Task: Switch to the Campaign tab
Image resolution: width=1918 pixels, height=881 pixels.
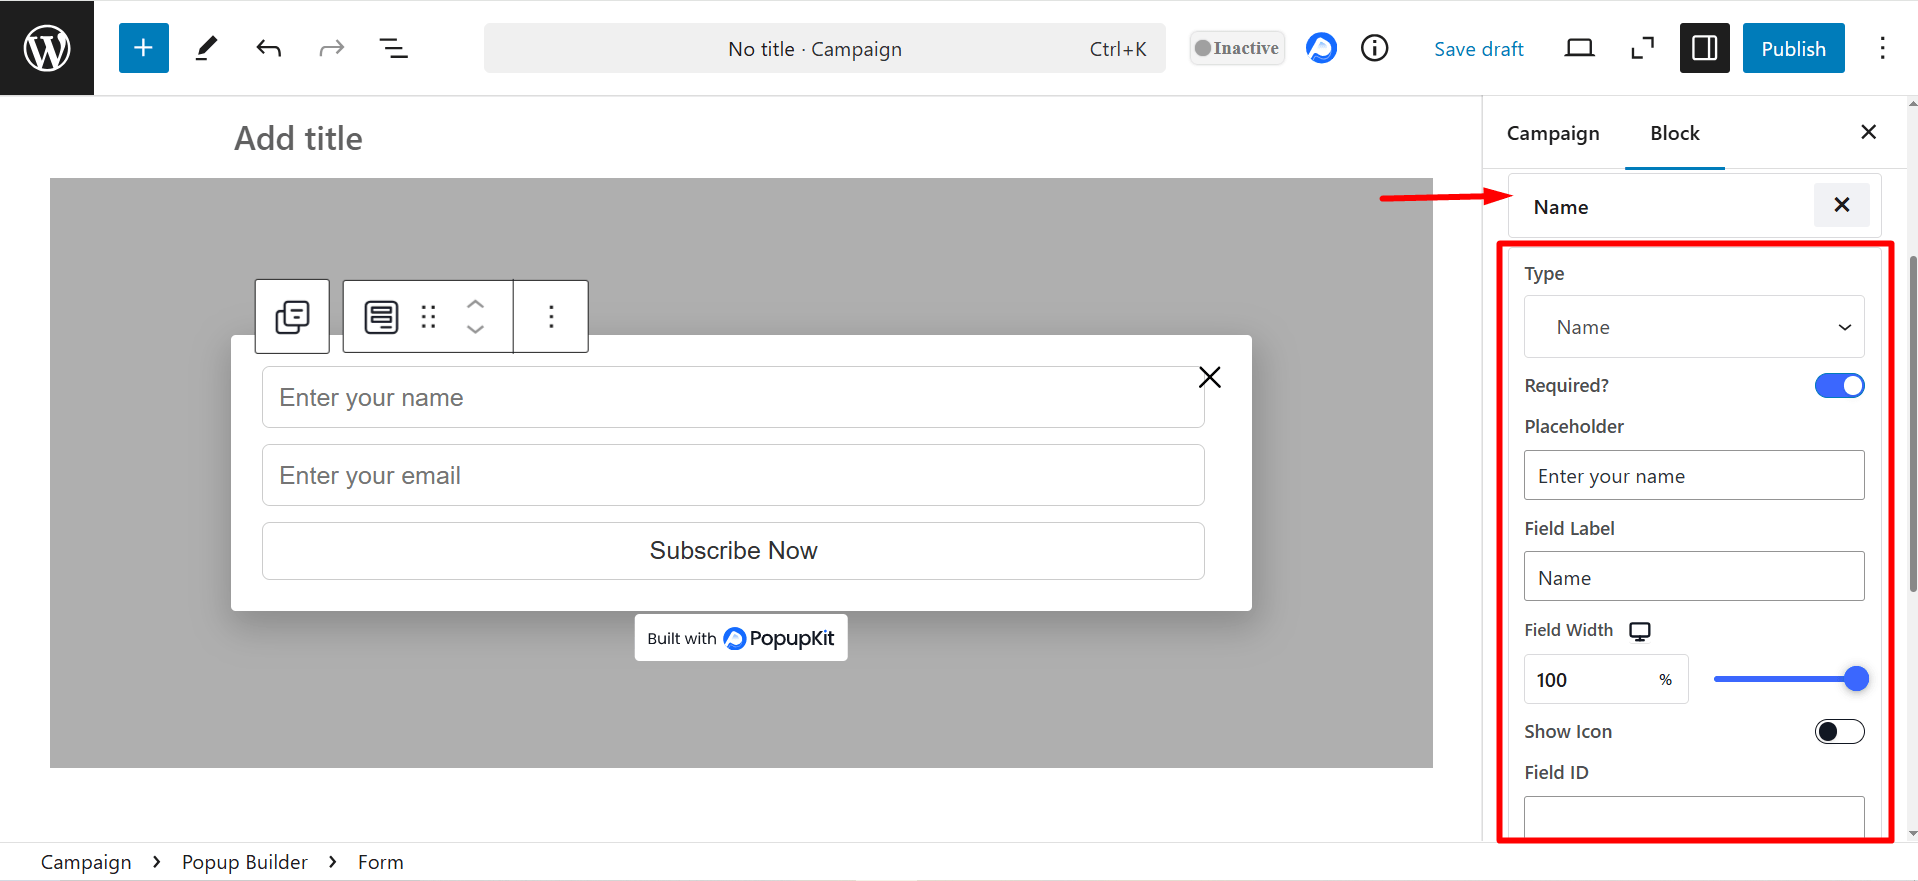Action: point(1552,133)
